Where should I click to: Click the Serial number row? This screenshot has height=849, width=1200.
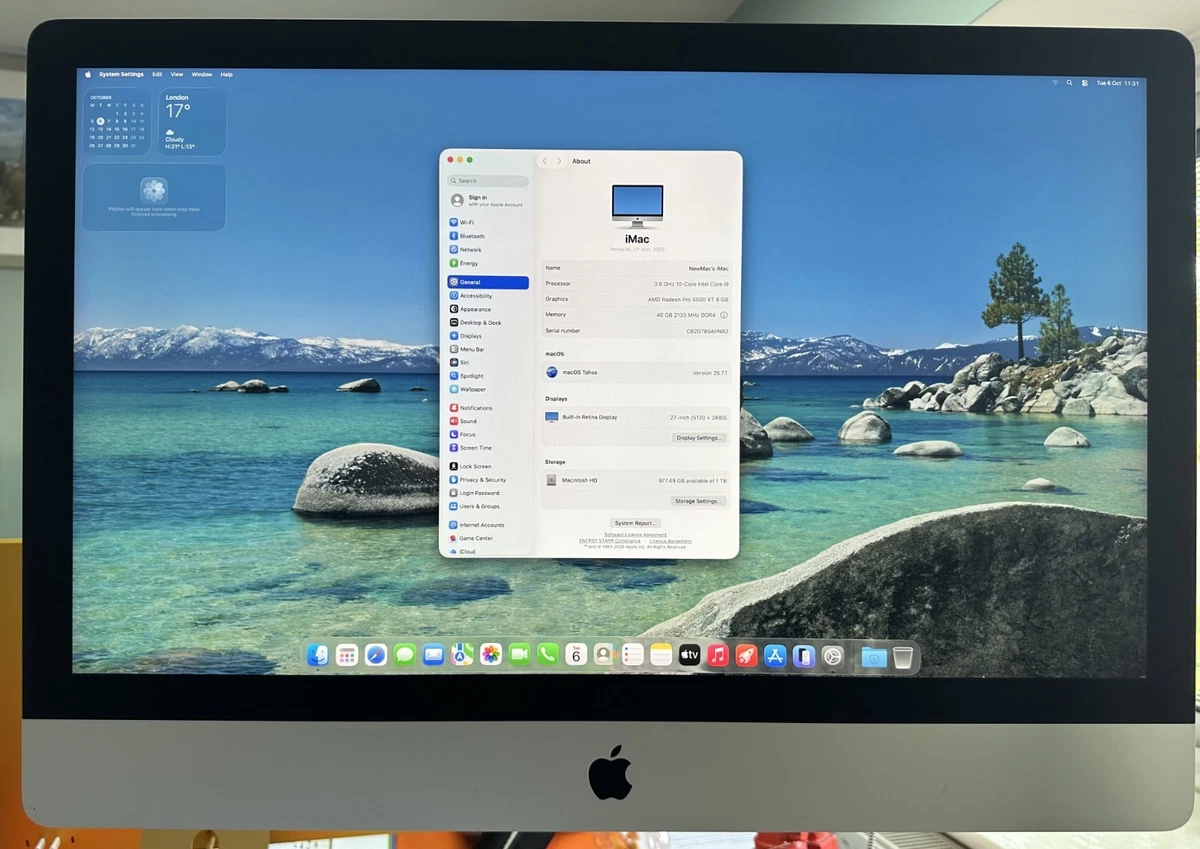coord(636,331)
